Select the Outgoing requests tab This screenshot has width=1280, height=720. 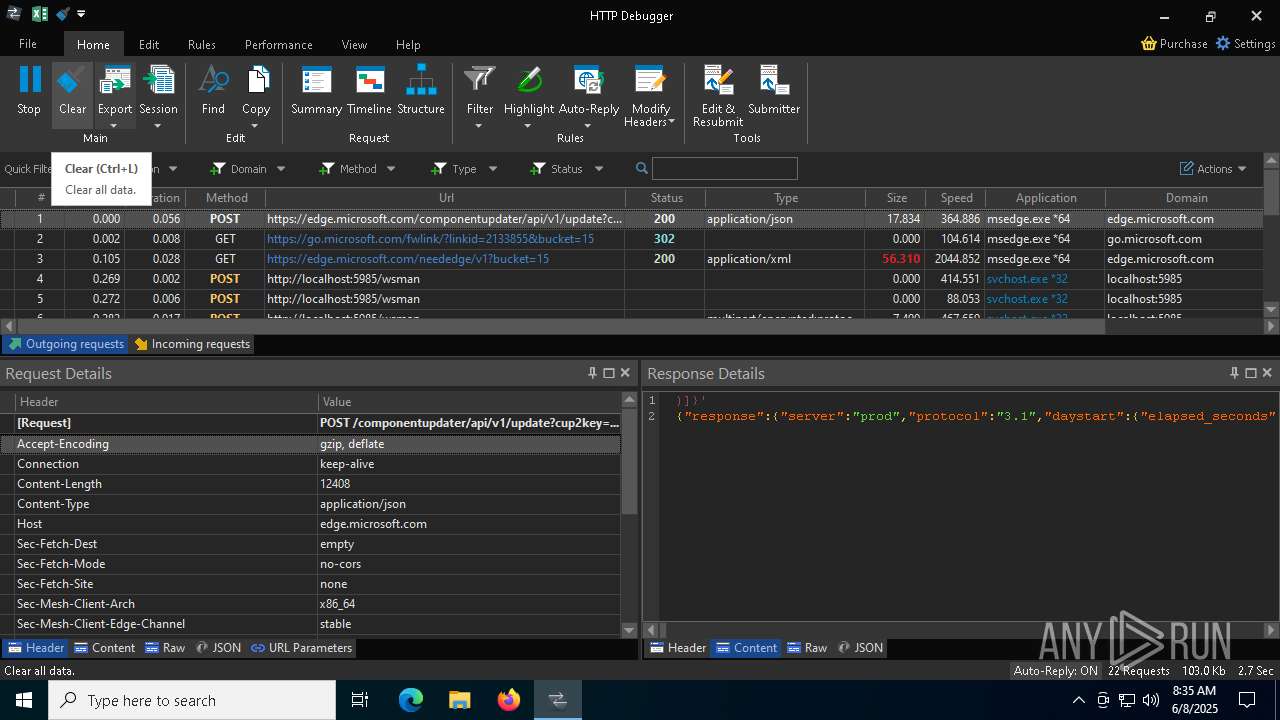(66, 344)
